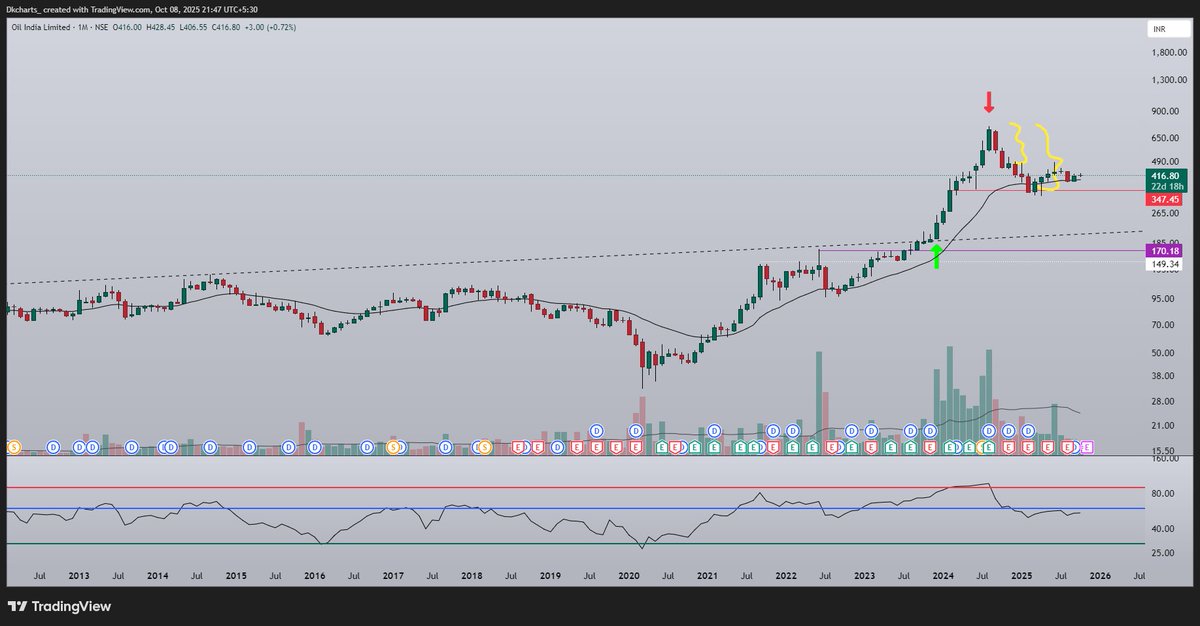
Task: Click the purple 170.18 price label
Action: pyautogui.click(x=1166, y=249)
